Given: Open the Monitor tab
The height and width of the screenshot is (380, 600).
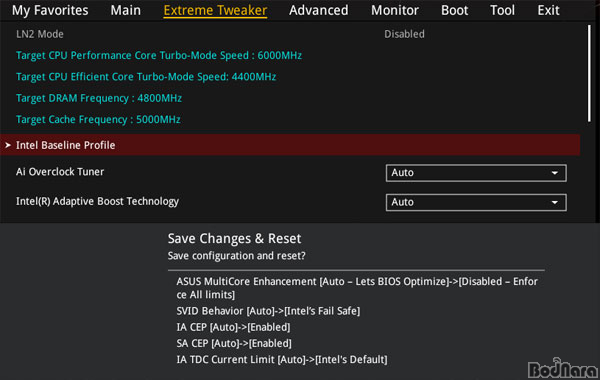Looking at the screenshot, I should 395,10.
